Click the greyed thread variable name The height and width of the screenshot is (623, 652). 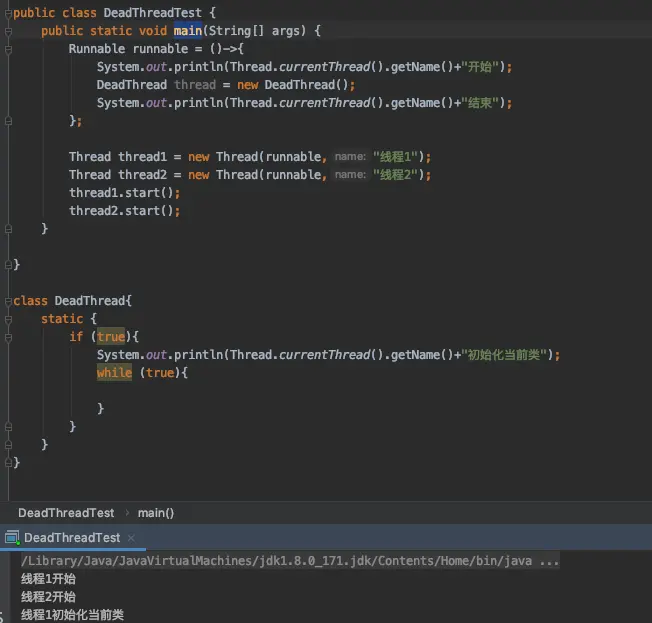point(195,85)
